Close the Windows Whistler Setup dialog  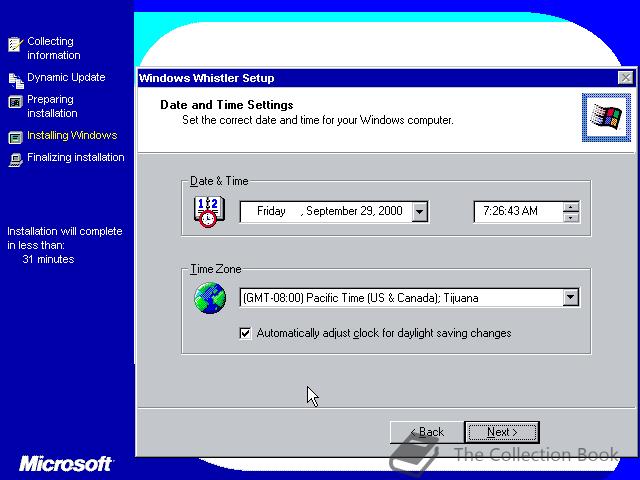tap(625, 78)
